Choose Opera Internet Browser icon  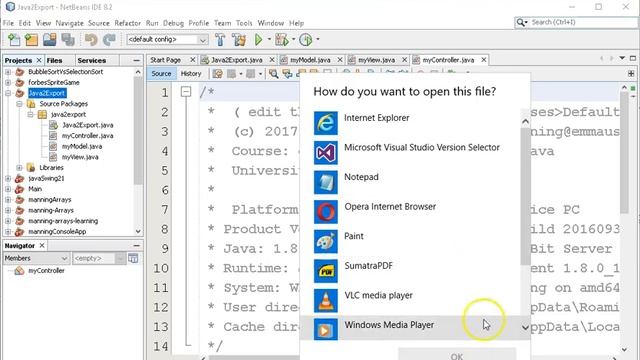pyautogui.click(x=326, y=212)
